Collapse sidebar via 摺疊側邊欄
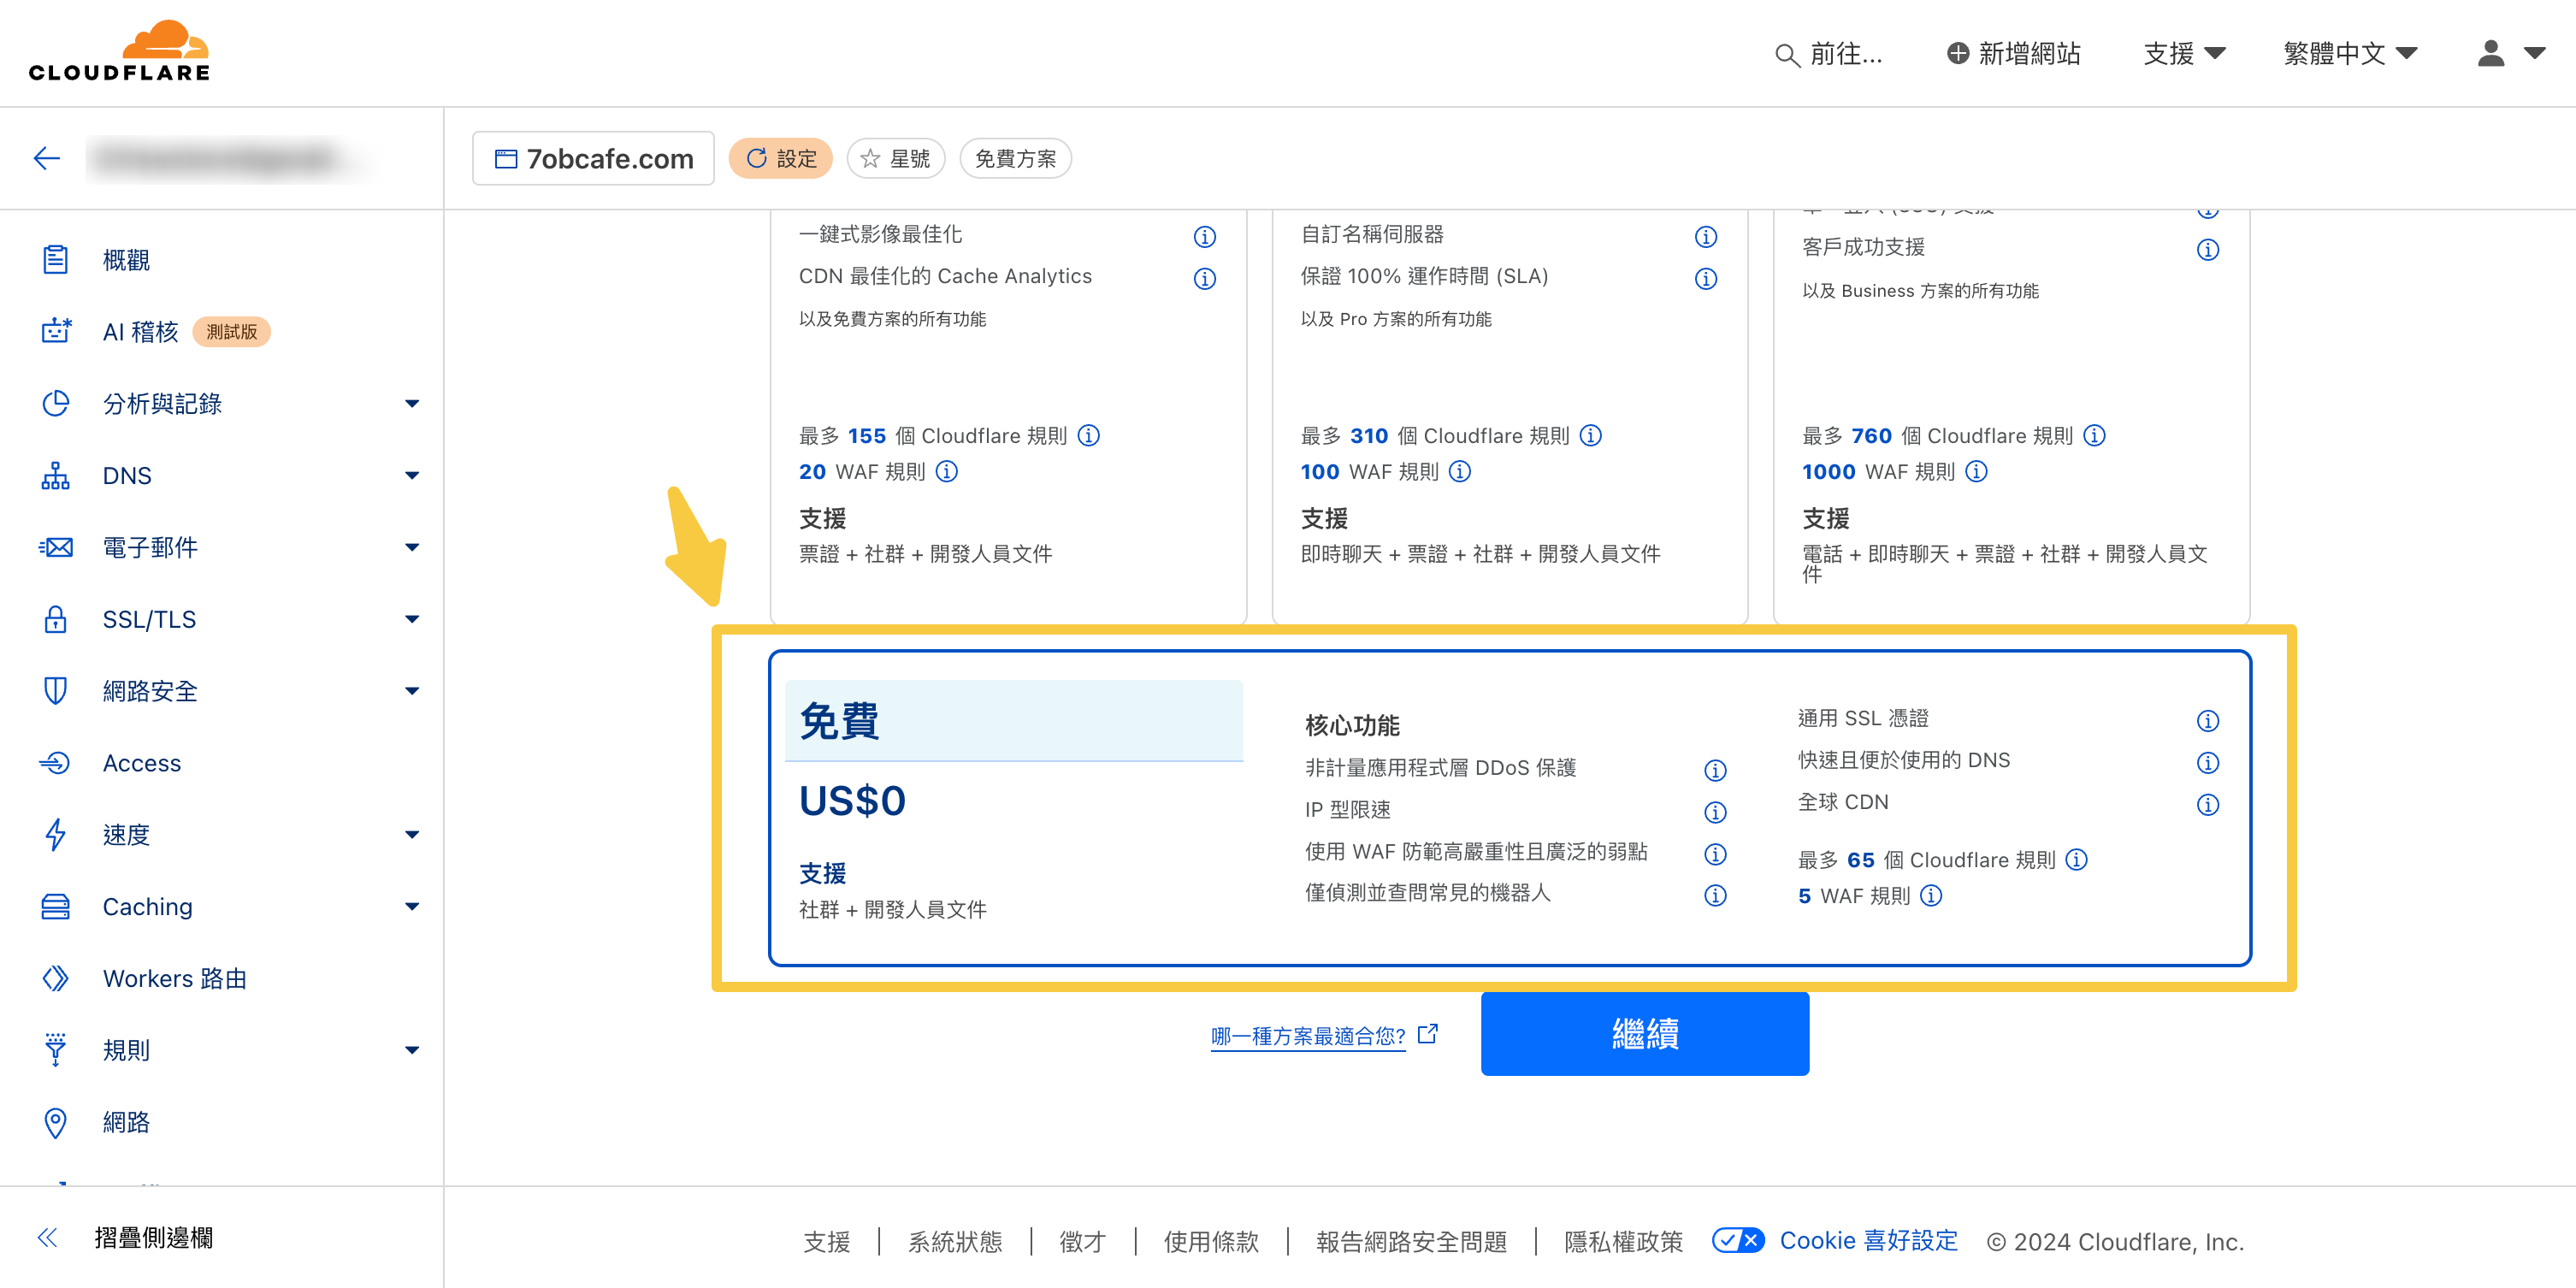The width and height of the screenshot is (2576, 1288). coord(125,1238)
